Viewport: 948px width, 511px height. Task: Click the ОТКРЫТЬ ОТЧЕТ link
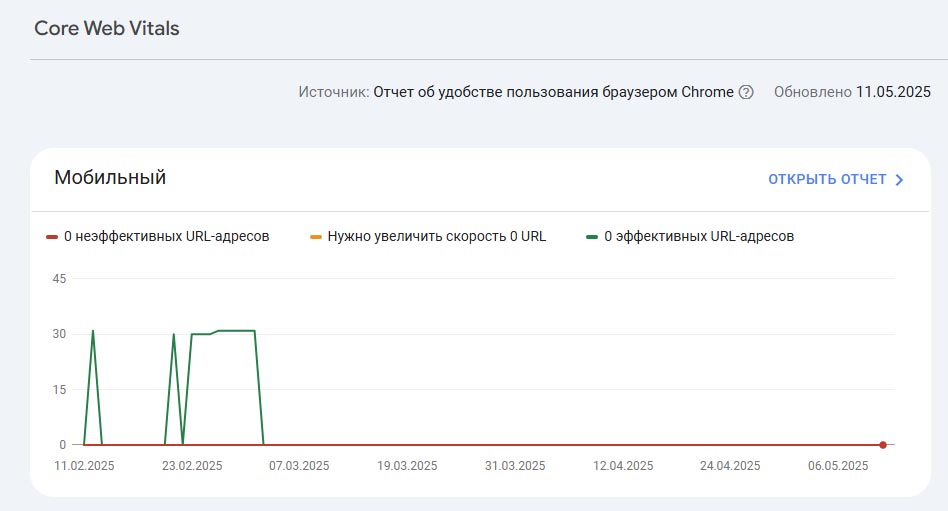tap(827, 180)
